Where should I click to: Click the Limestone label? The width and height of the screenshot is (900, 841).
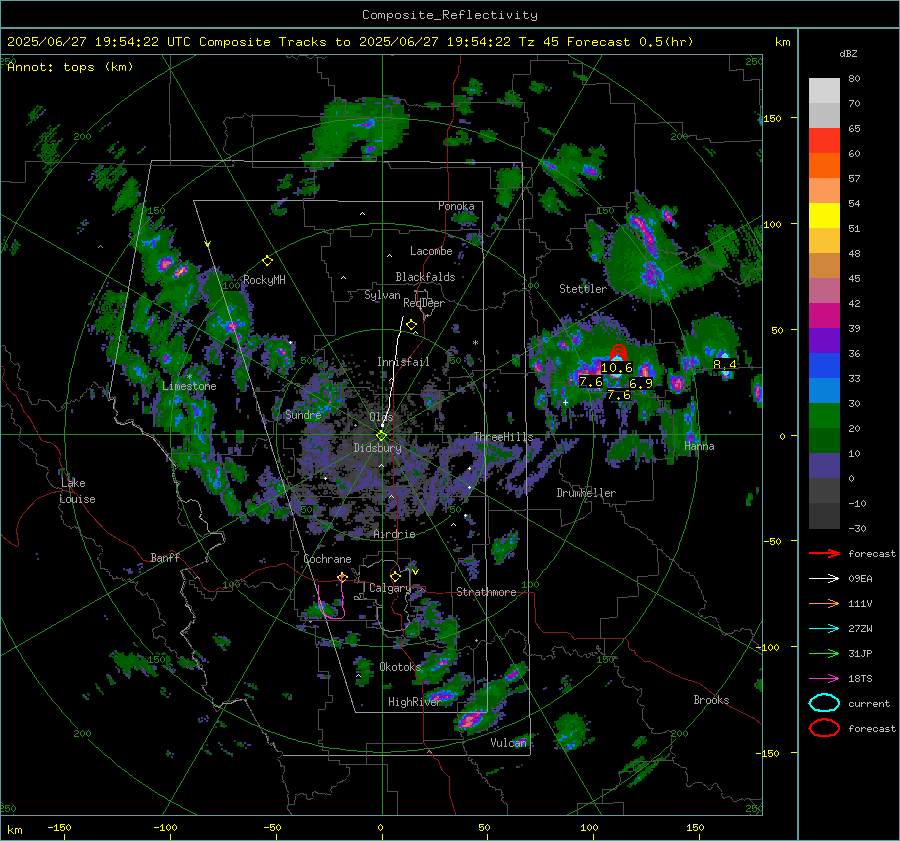click(189, 386)
